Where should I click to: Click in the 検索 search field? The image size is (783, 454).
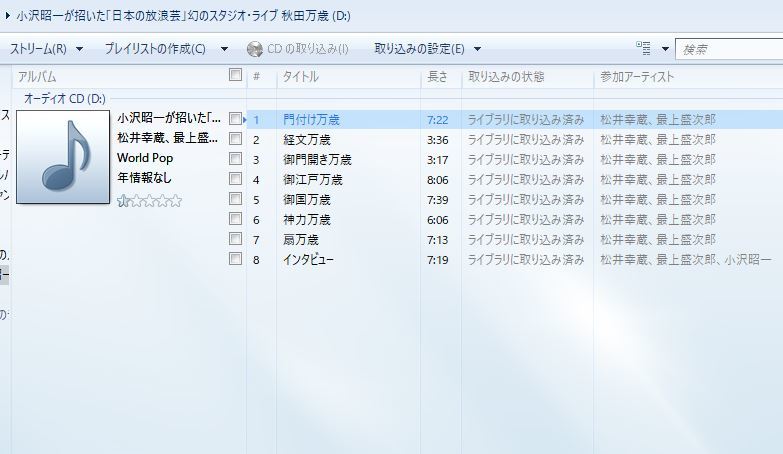pos(729,49)
